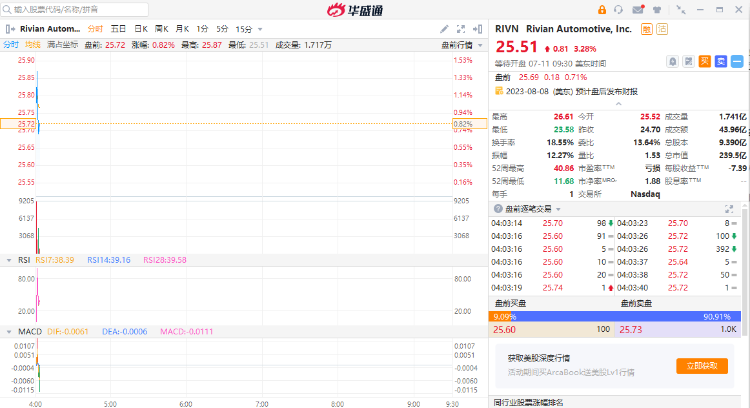Open the mail messages envelope icon
Image resolution: width=750 pixels, height=408 pixels.
click(638, 10)
